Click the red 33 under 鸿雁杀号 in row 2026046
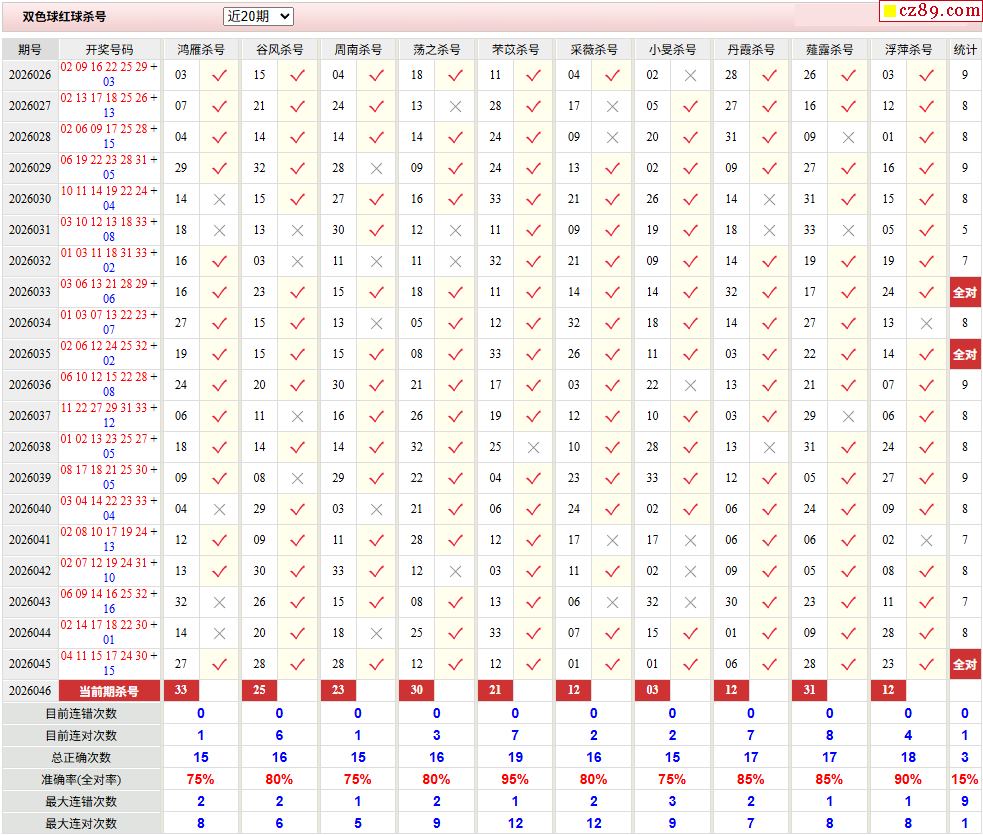The image size is (983, 835). [x=181, y=690]
